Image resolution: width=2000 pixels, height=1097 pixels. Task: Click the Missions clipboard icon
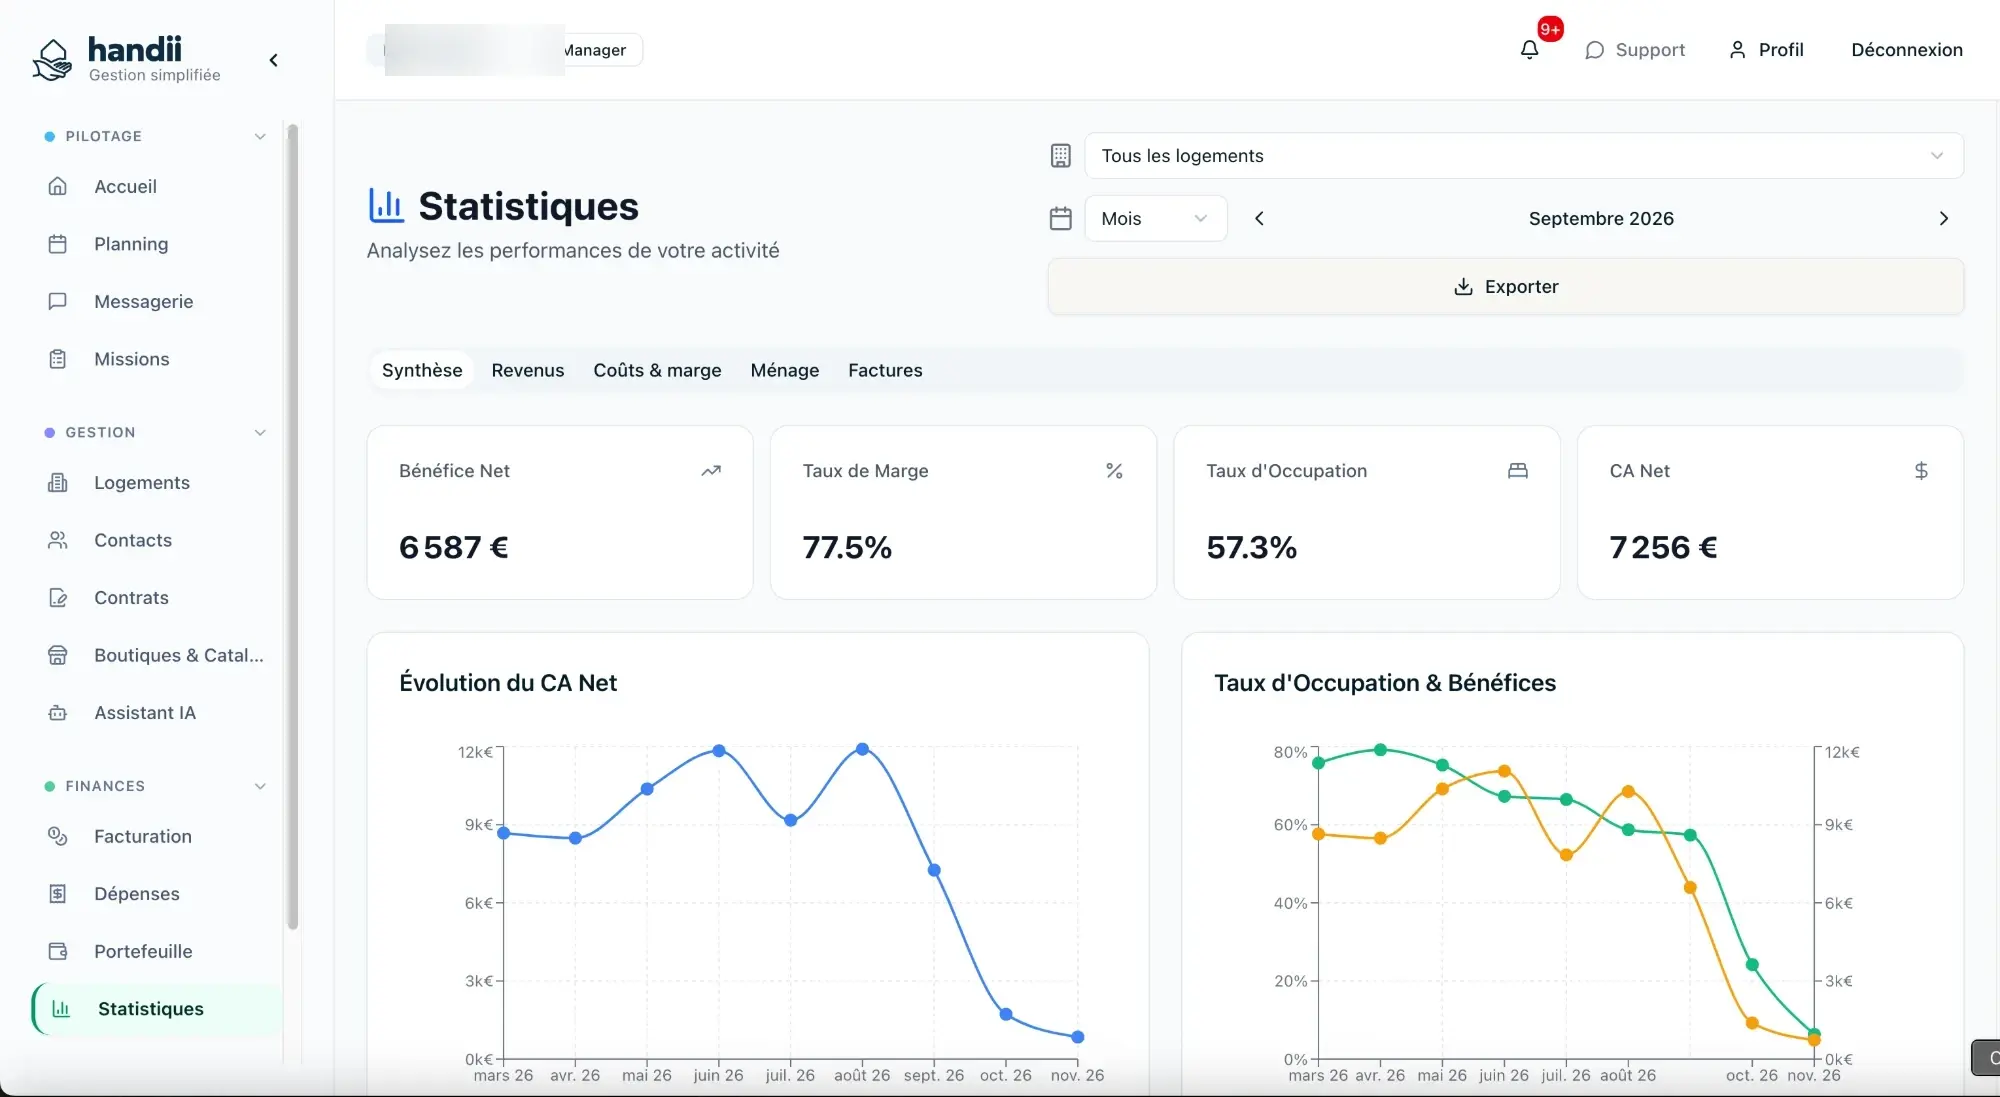58,359
